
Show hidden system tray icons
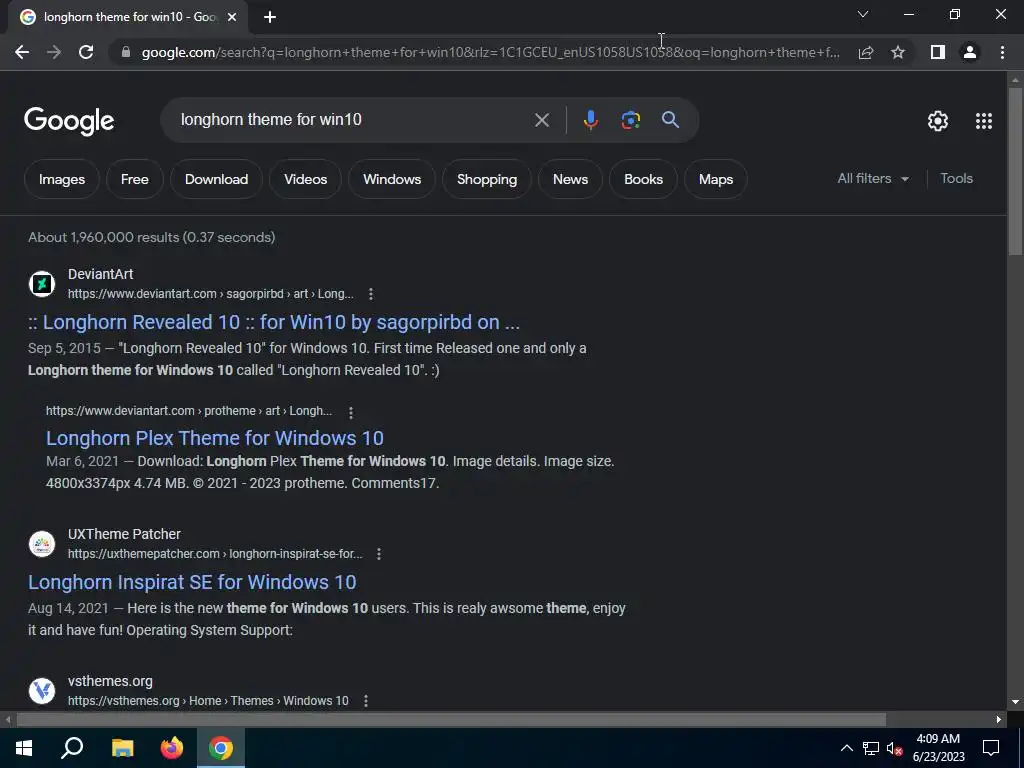tap(846, 748)
